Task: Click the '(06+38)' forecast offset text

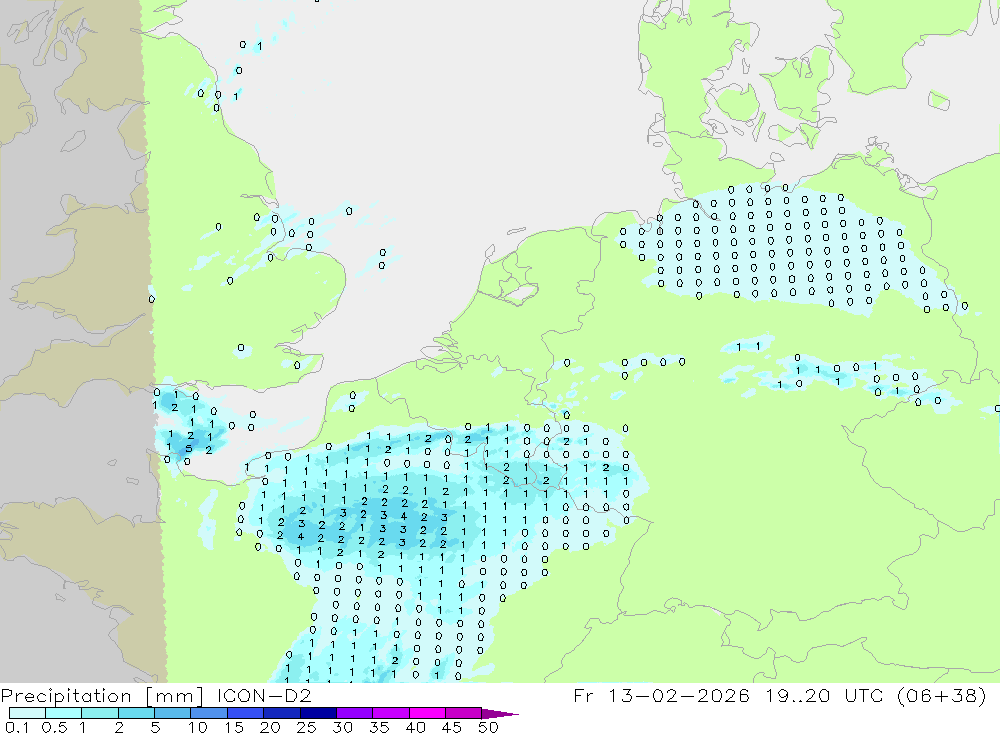Action: 941,695
